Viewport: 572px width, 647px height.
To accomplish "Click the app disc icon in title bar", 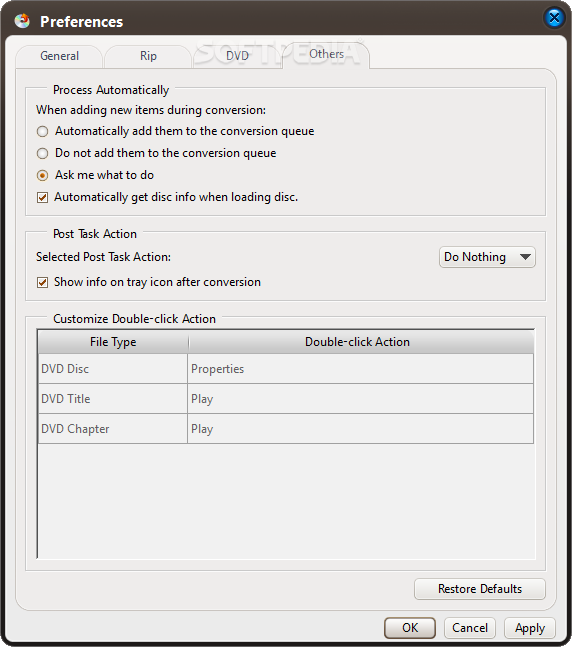I will 22,21.
